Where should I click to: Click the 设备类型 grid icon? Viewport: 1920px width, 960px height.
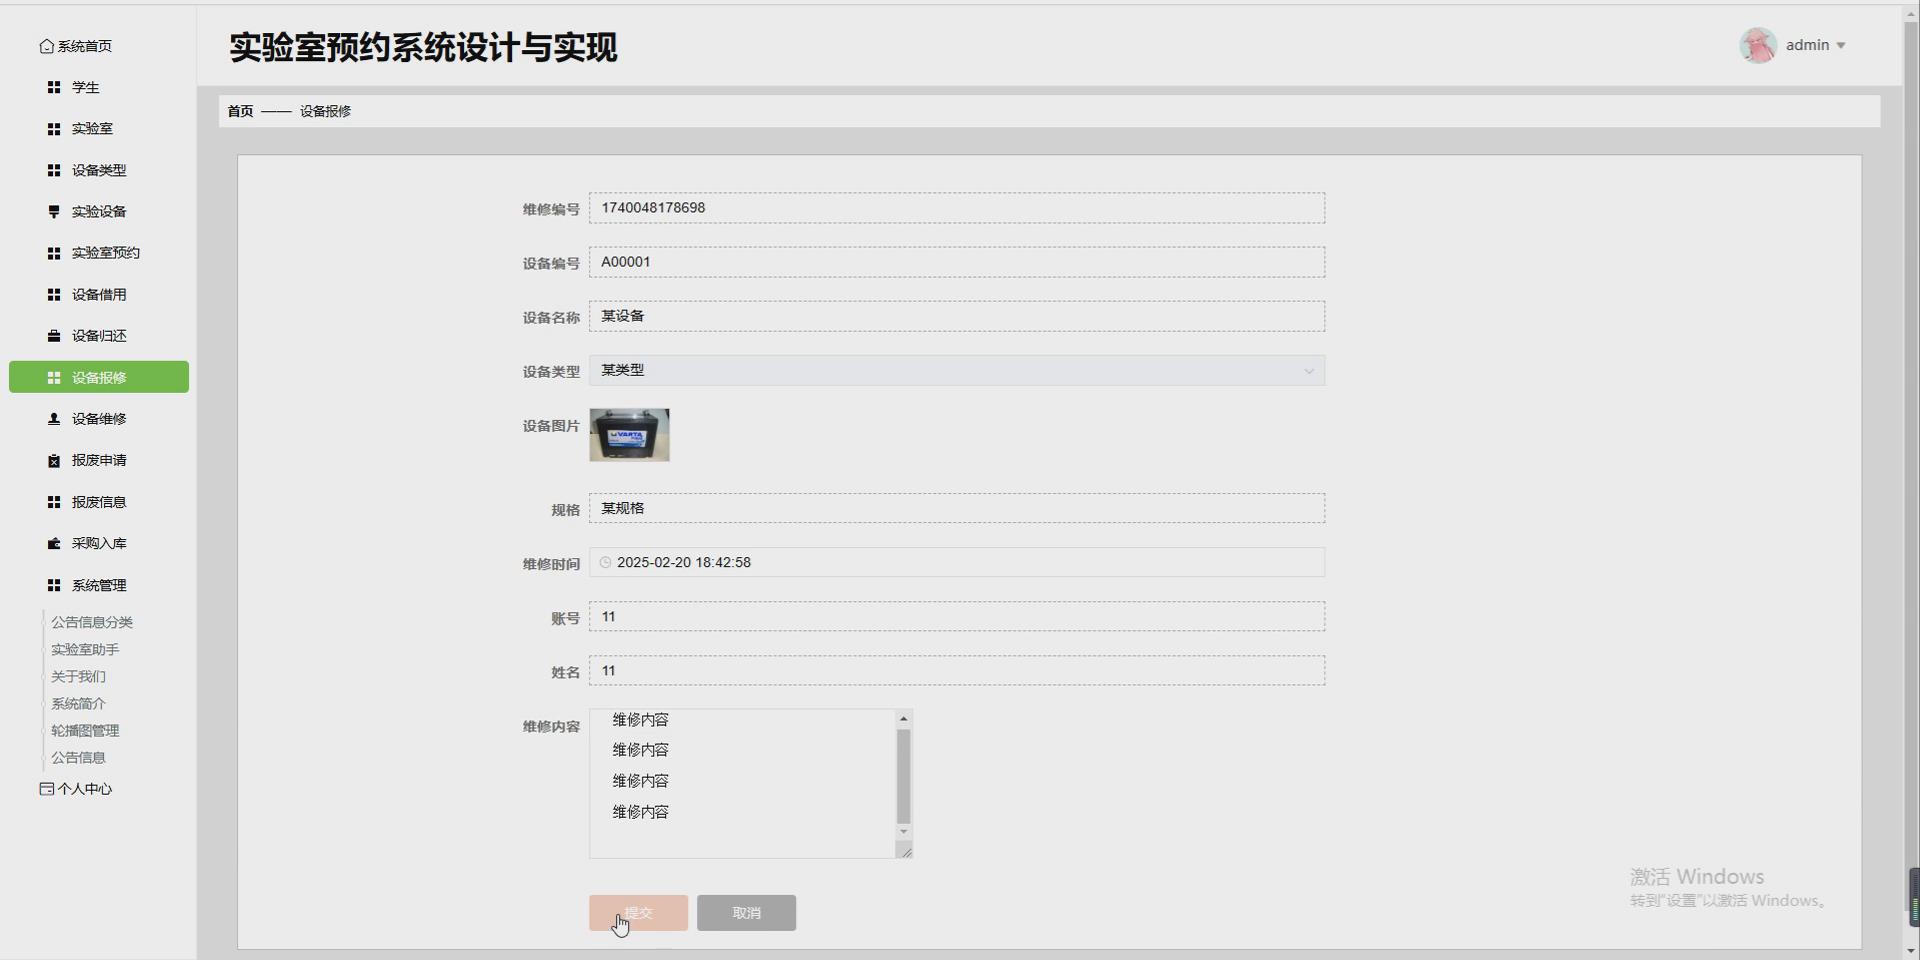pos(54,170)
